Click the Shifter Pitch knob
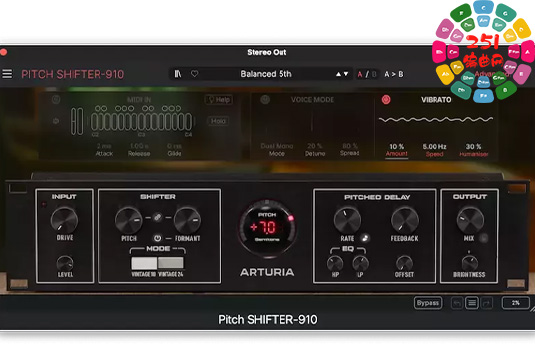Image resolution: width=535 pixels, height=363 pixels. (129, 220)
